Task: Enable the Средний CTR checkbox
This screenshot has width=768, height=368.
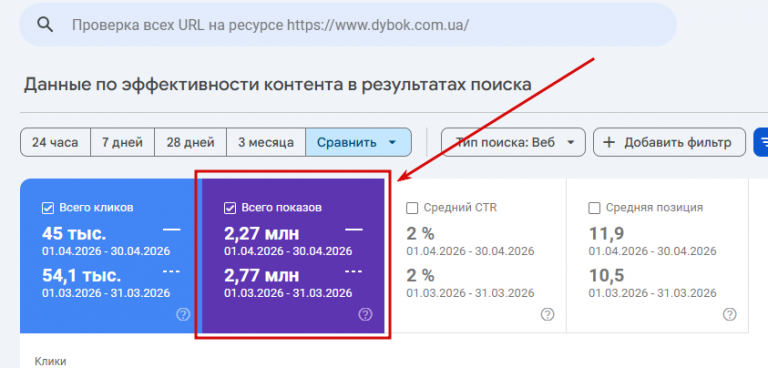Action: (412, 208)
